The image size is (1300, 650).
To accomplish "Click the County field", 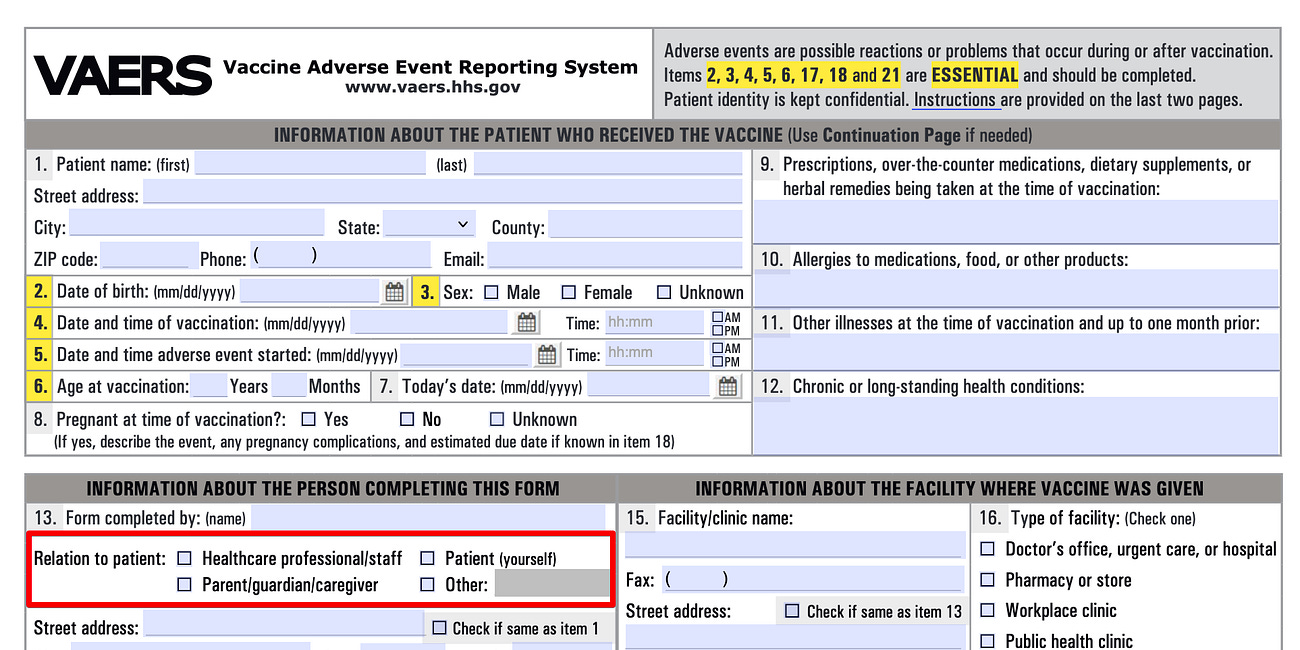I will coord(646,224).
